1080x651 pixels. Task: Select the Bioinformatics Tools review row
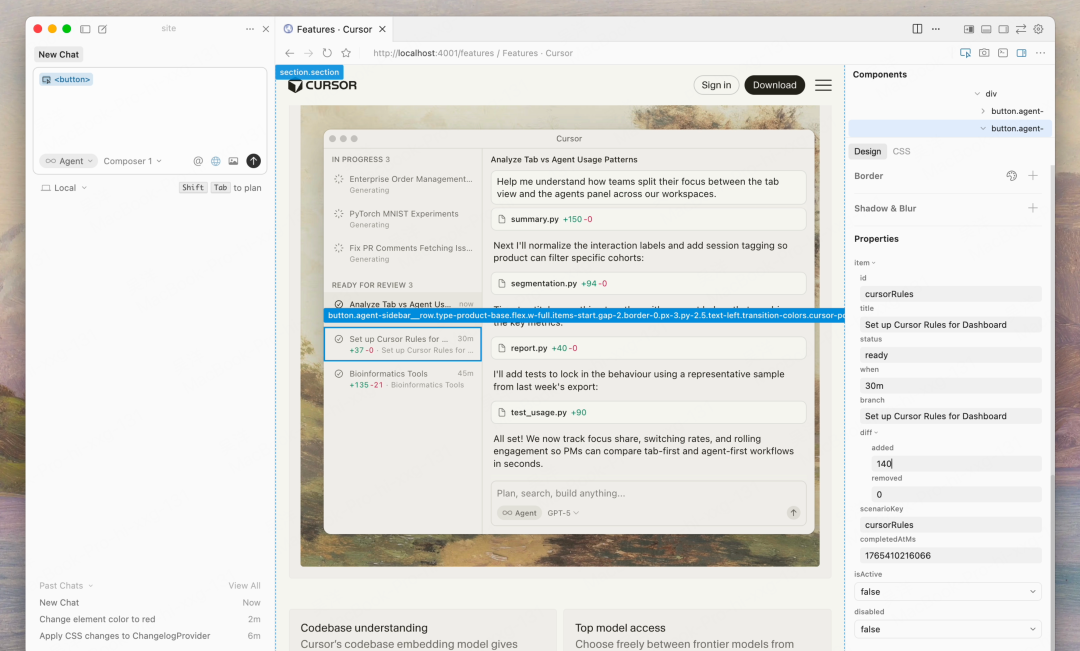403,379
